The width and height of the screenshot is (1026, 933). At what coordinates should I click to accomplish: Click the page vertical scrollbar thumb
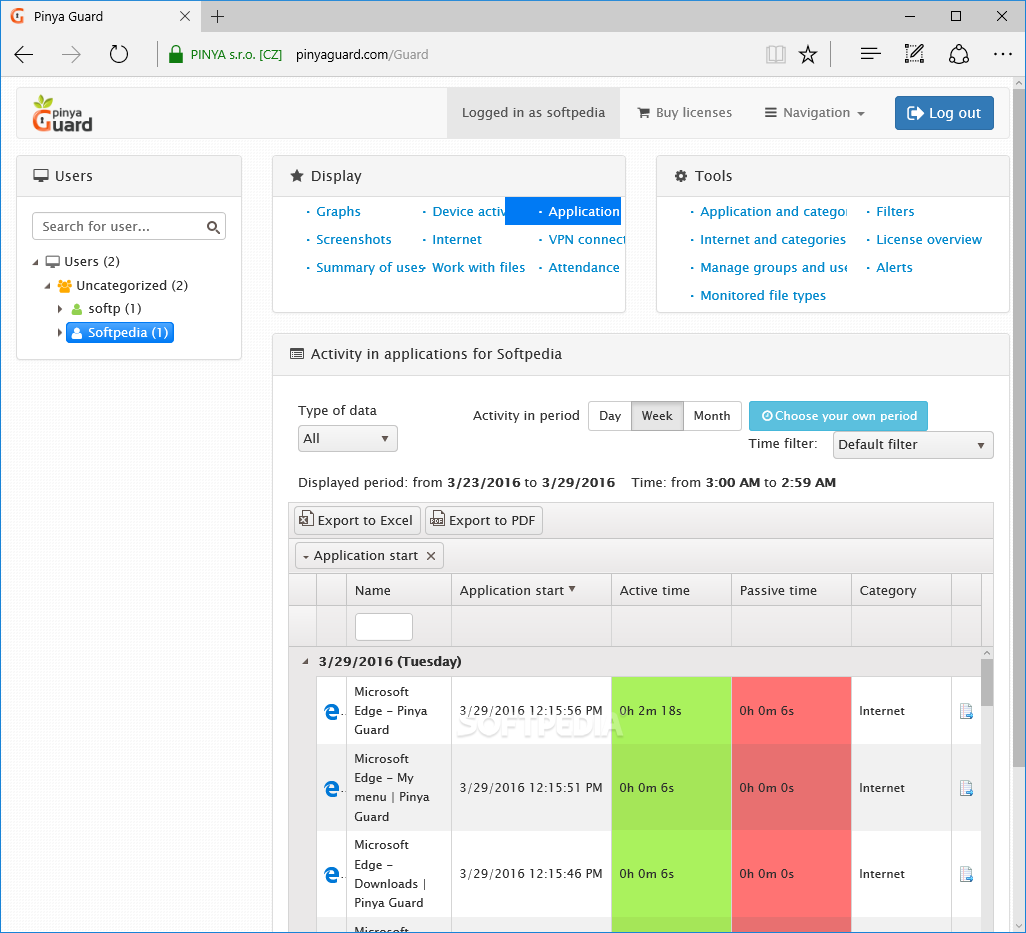coord(1019,429)
